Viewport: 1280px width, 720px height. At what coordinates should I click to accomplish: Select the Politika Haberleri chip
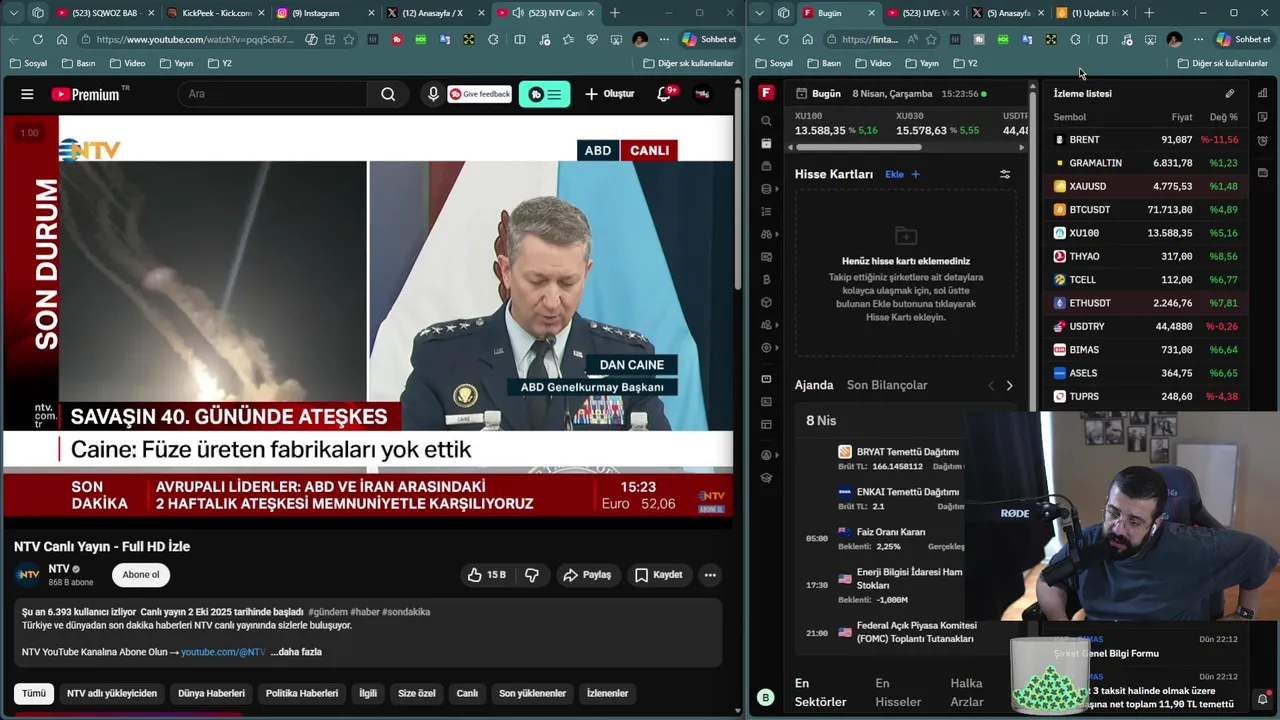(301, 693)
